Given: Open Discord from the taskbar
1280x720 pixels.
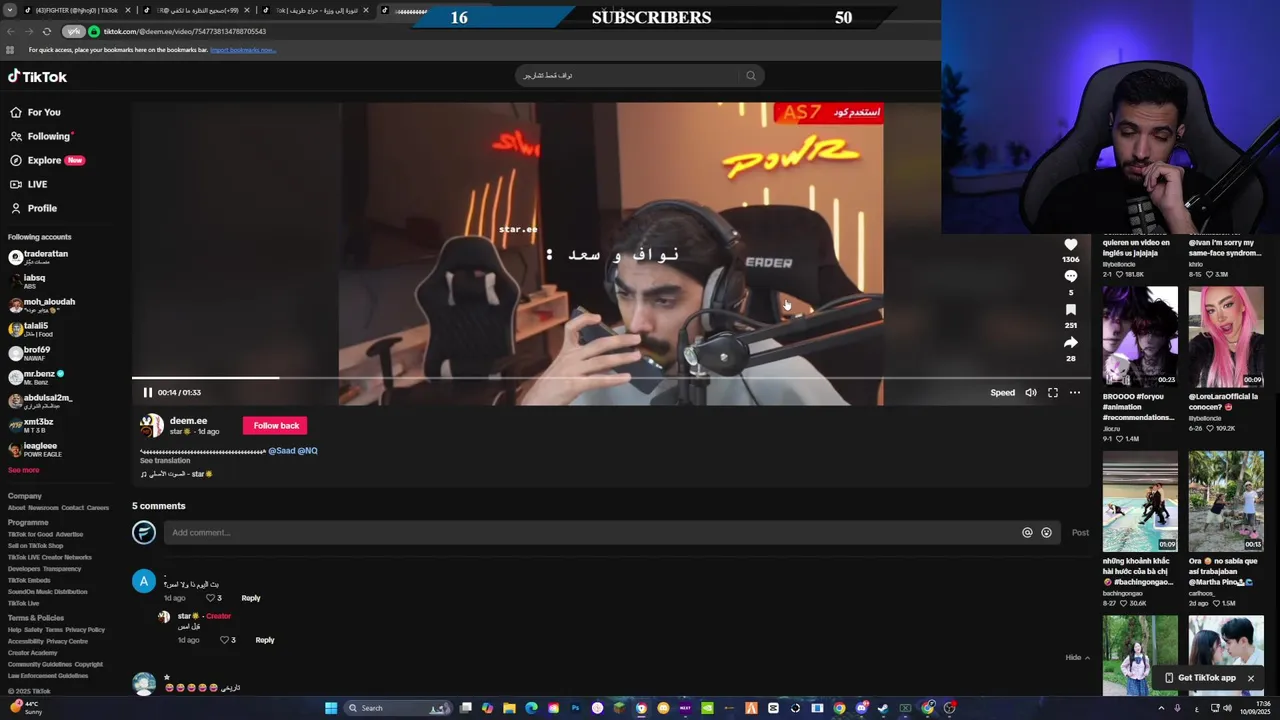Looking at the screenshot, I should pos(861,708).
